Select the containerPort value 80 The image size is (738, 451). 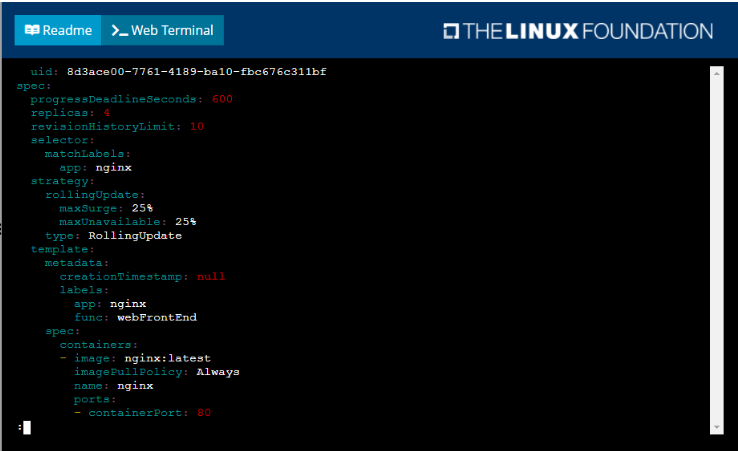(x=204, y=413)
